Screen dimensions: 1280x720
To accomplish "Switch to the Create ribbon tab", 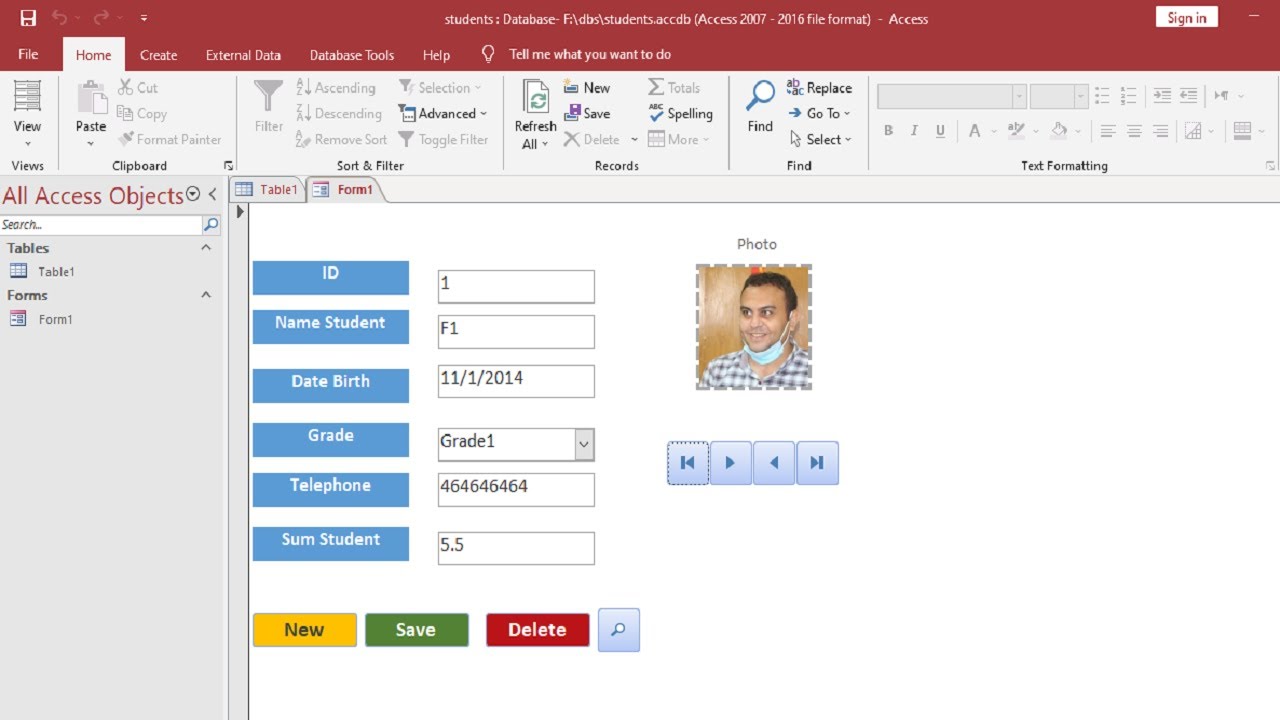I will coord(158,55).
